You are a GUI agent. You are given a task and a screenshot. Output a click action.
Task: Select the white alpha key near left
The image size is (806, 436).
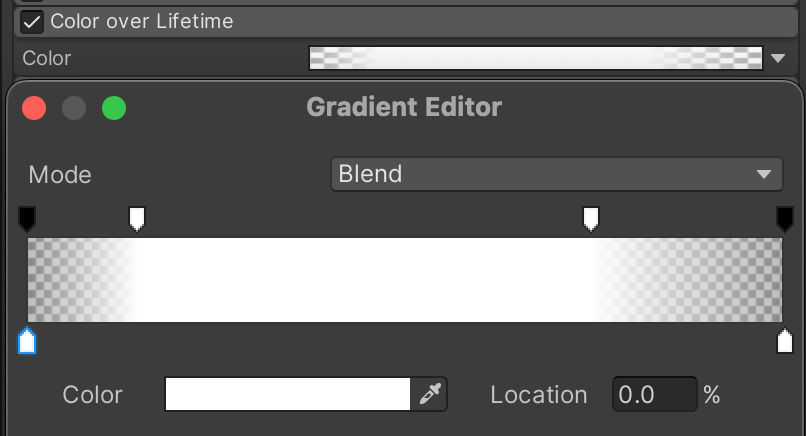[x=137, y=218]
